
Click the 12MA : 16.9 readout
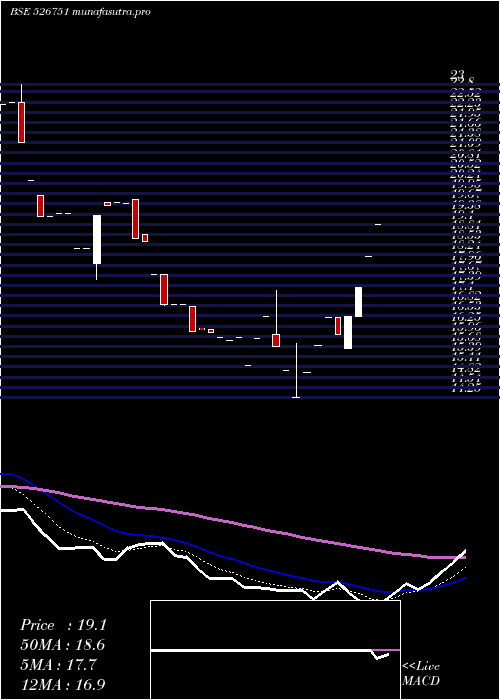tap(63, 684)
